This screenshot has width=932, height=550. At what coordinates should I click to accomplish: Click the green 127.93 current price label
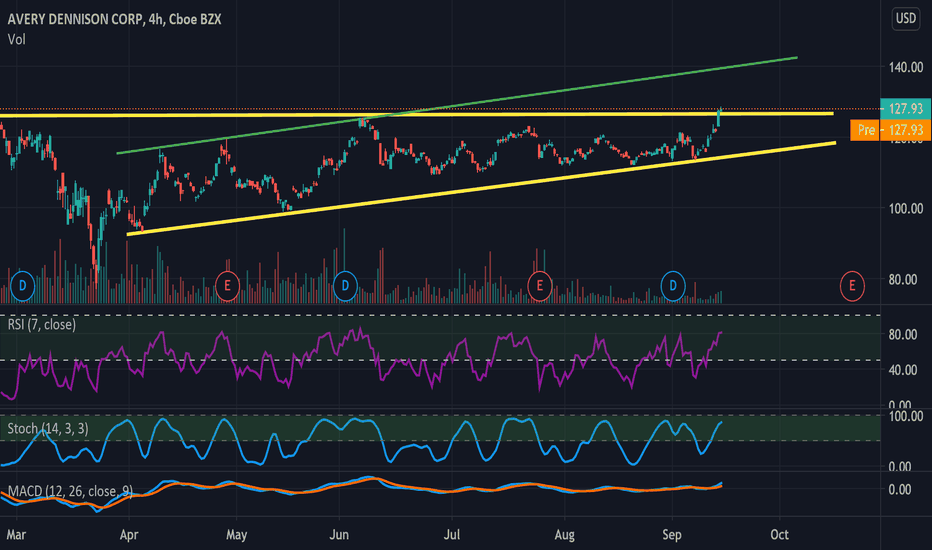click(x=905, y=108)
